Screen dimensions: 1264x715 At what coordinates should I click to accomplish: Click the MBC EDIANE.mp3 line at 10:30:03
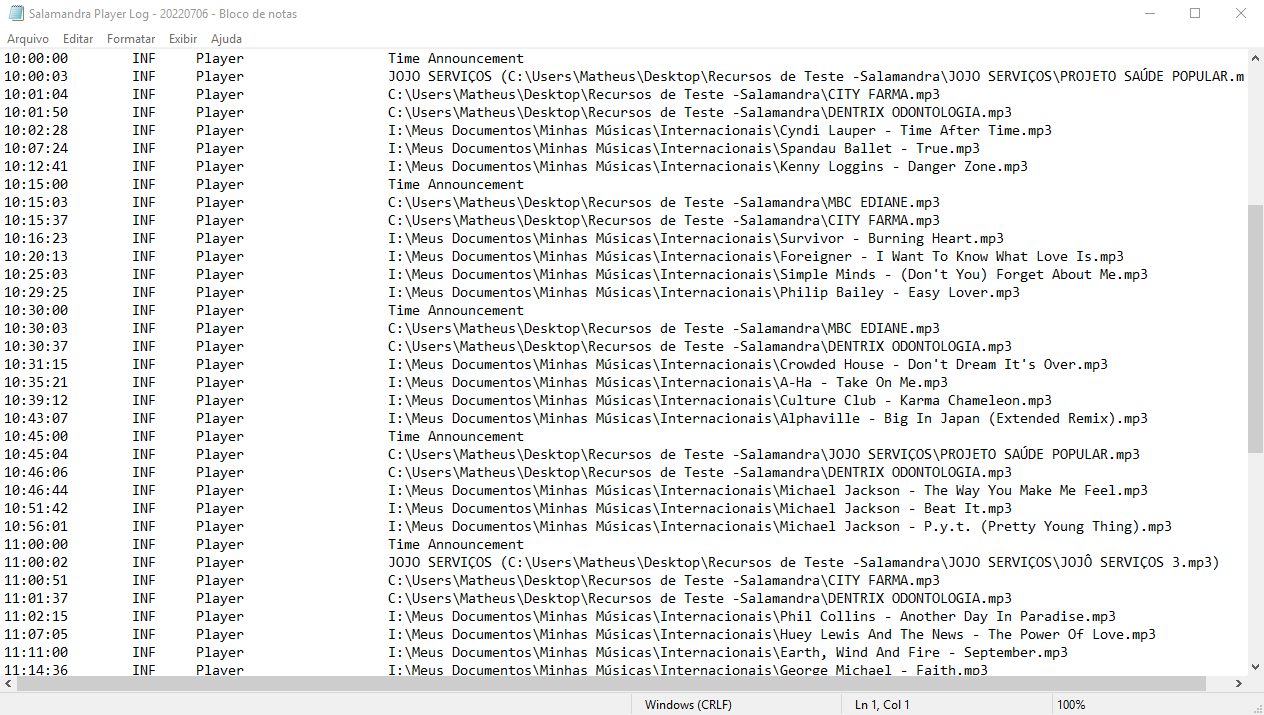pos(472,329)
